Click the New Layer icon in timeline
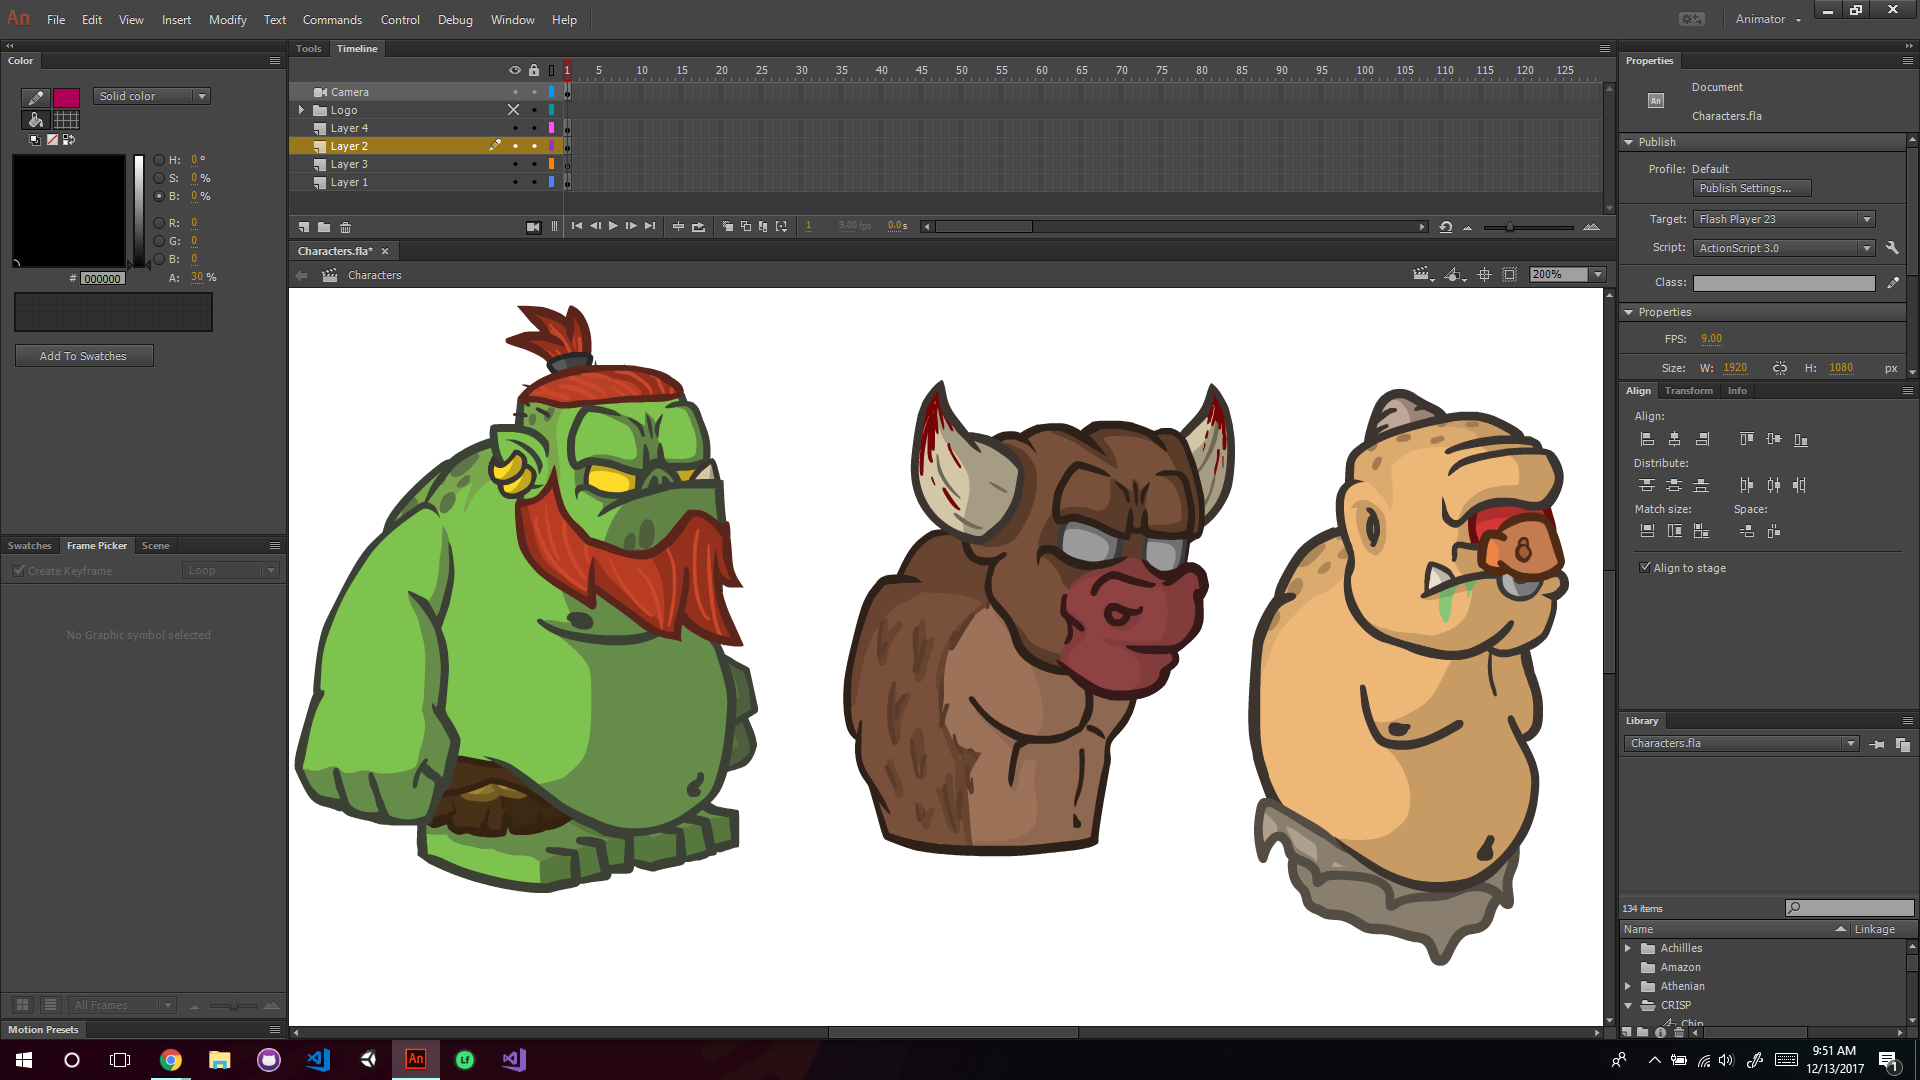This screenshot has height=1080, width=1920. pyautogui.click(x=304, y=227)
